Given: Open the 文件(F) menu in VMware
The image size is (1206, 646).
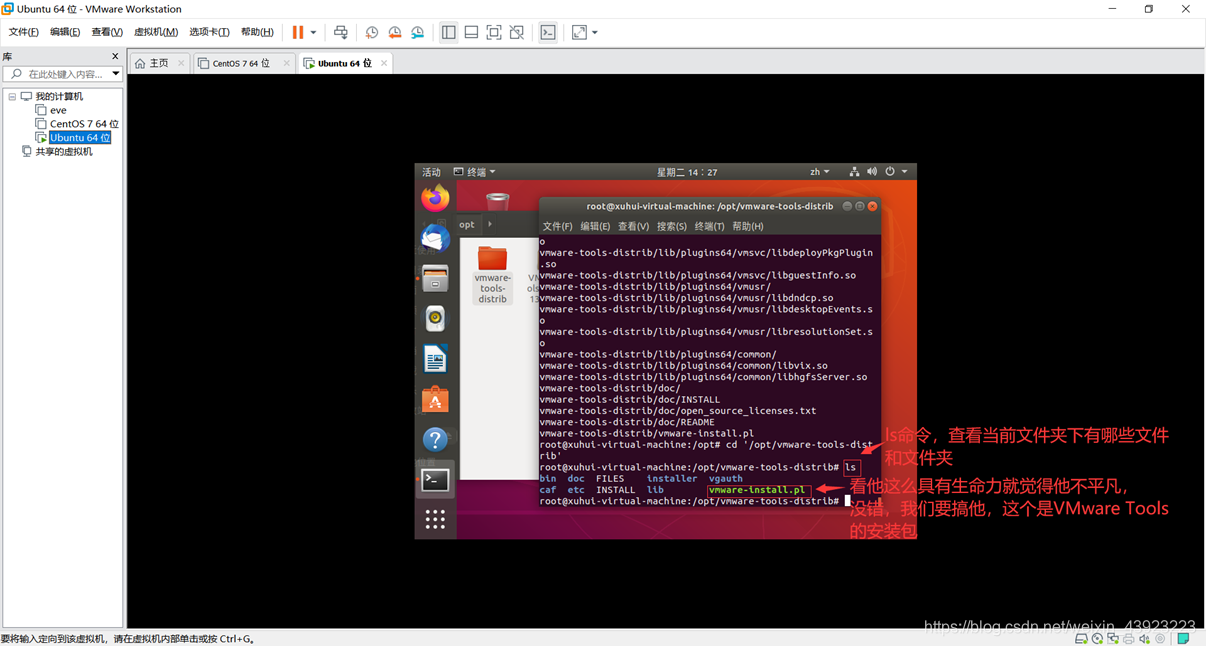Looking at the screenshot, I should [24, 32].
